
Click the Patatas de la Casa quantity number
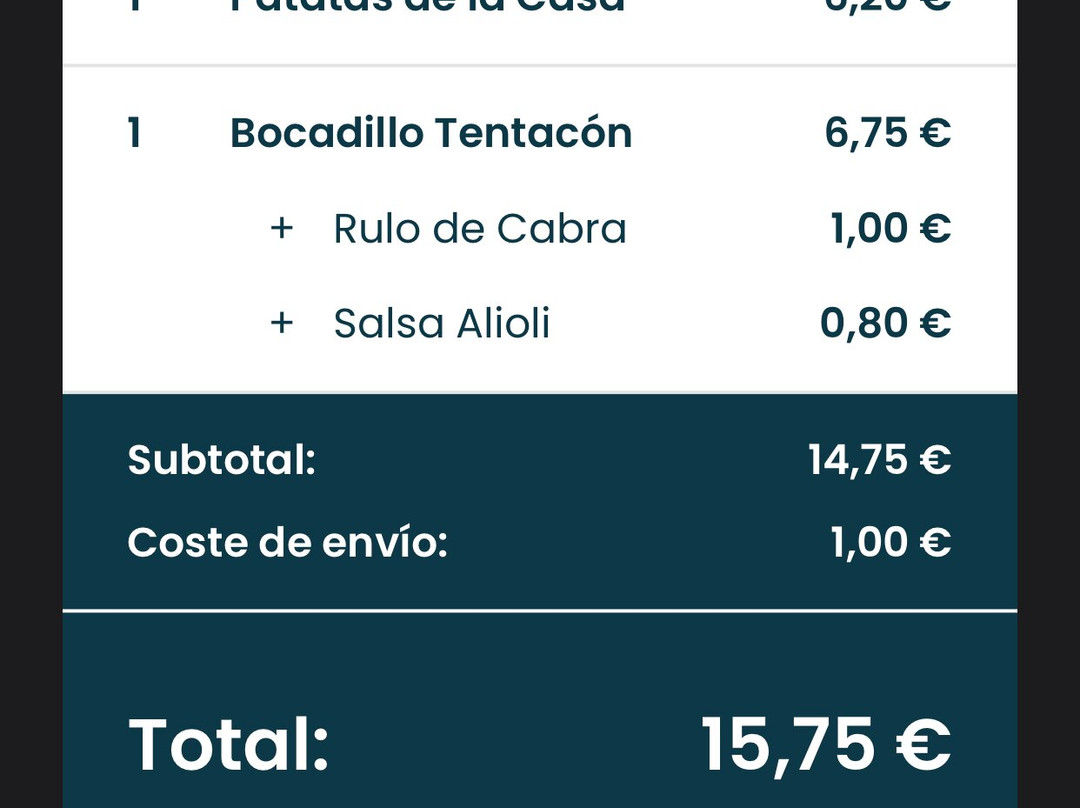(x=134, y=6)
